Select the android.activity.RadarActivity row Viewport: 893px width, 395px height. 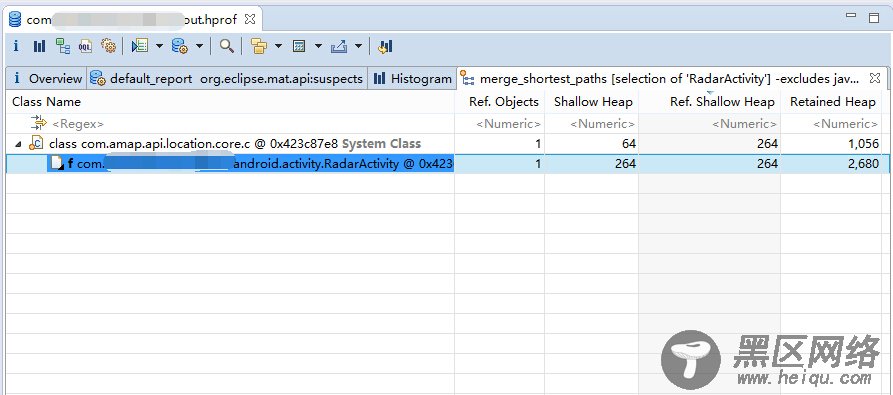pyautogui.click(x=447, y=164)
